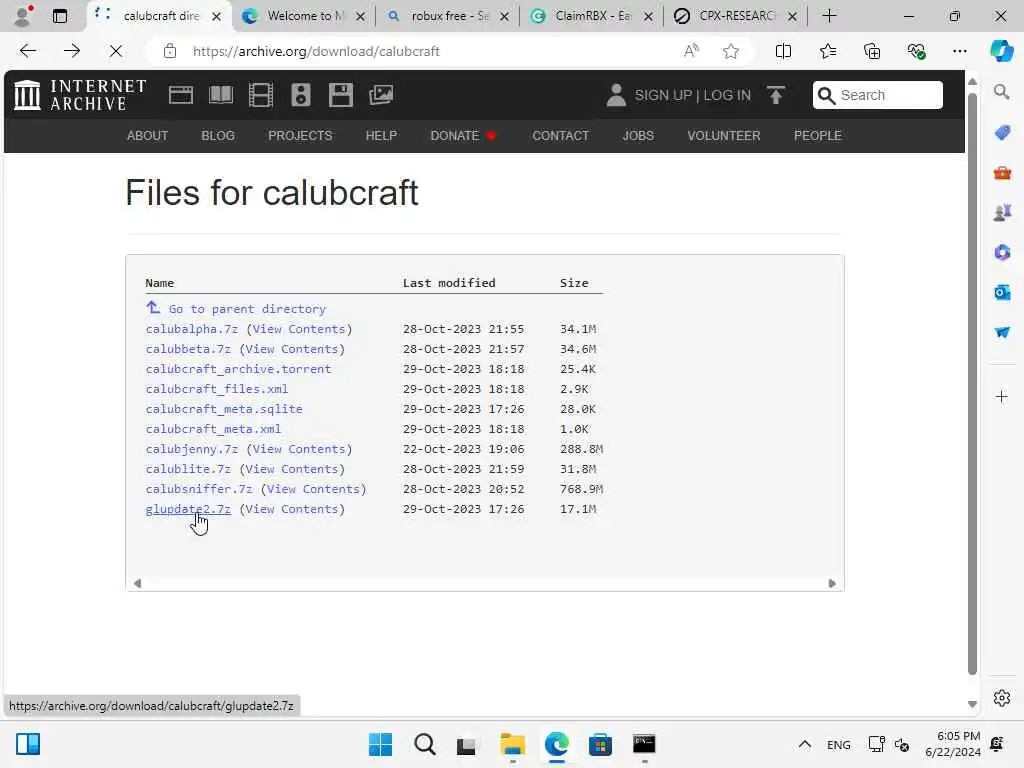Image resolution: width=1024 pixels, height=768 pixels.
Task: Click the browser profile icon
Action: 23,16
